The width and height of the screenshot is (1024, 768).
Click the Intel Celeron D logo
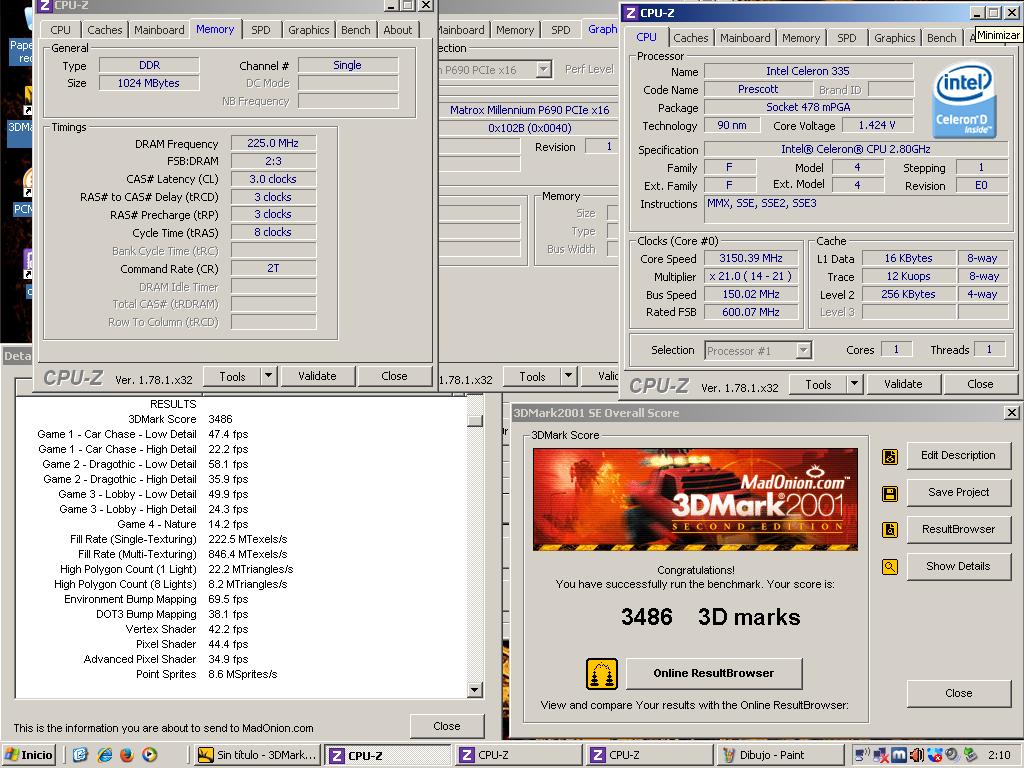point(965,101)
